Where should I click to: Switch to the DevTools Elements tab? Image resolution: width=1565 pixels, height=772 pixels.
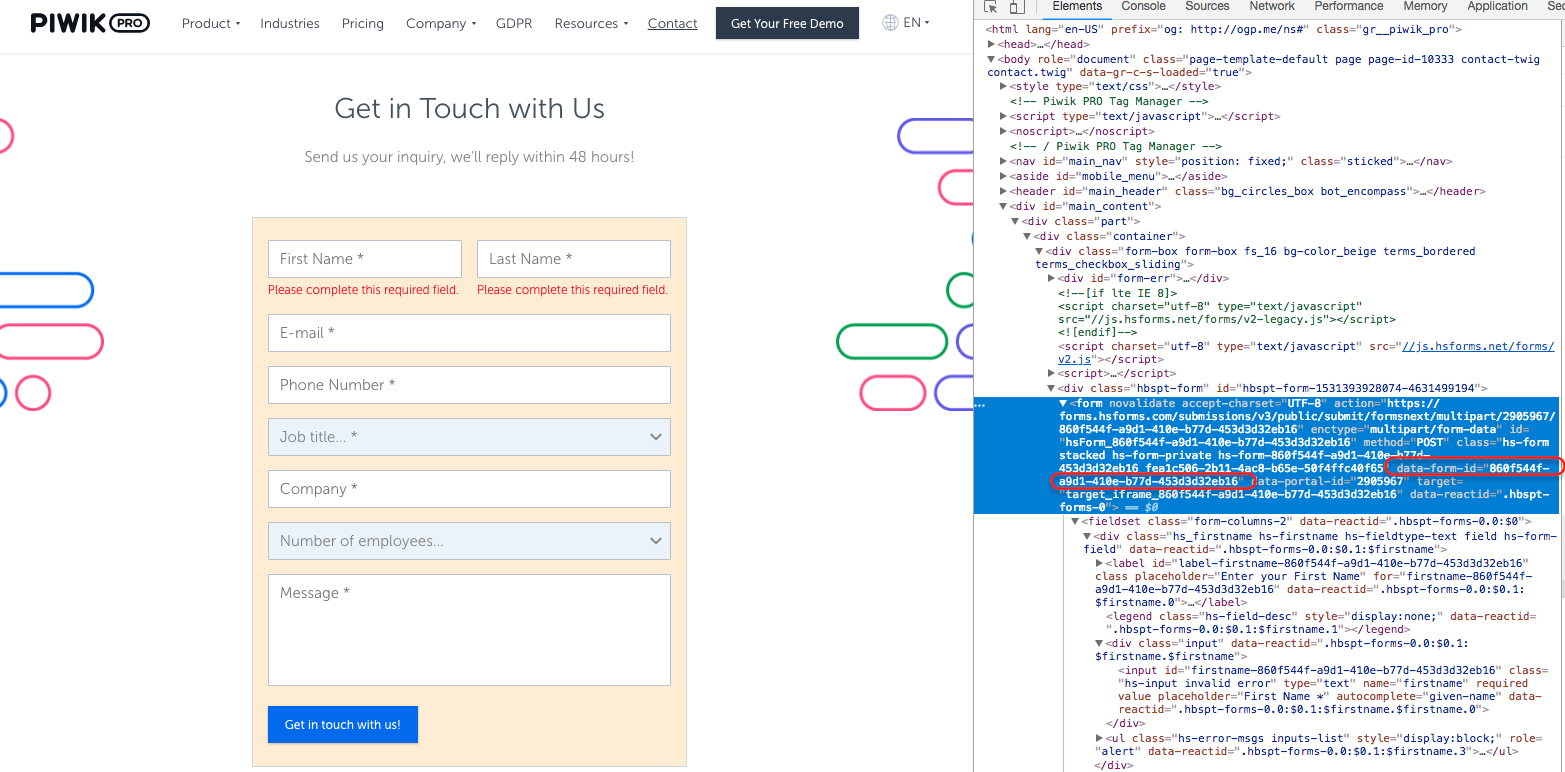tap(1077, 6)
